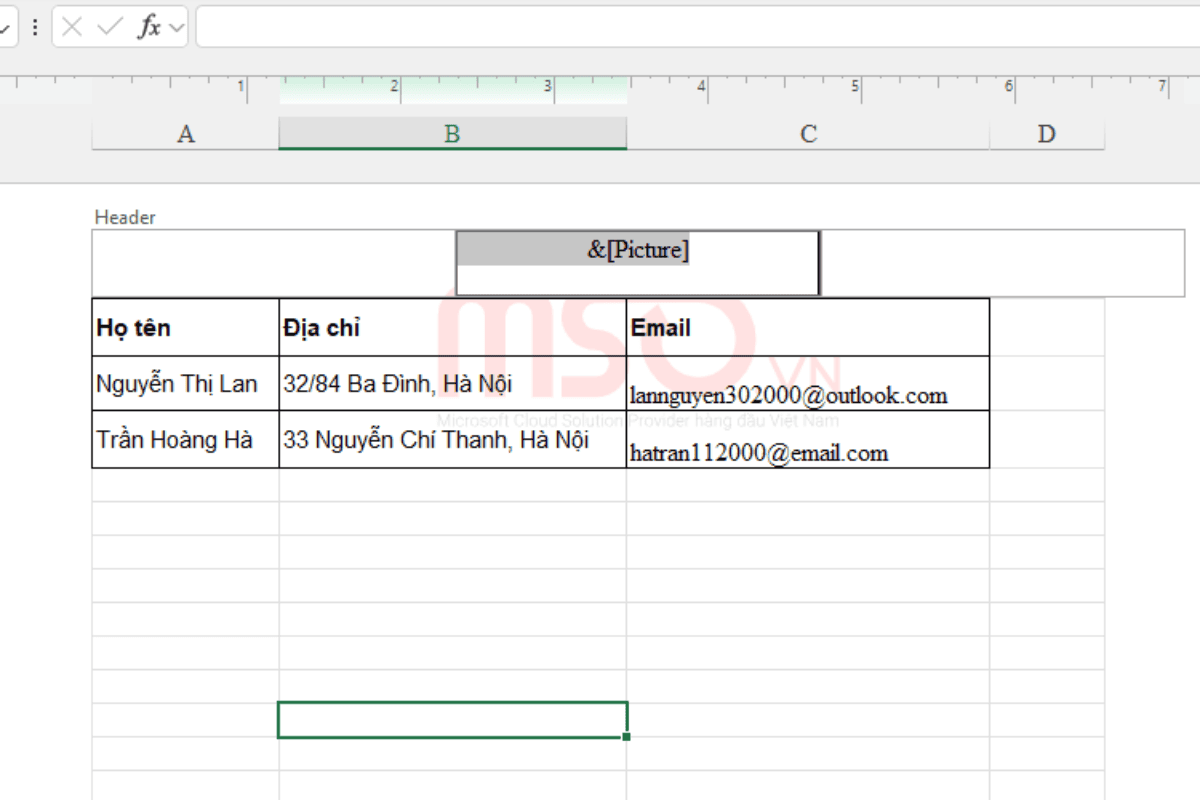
Task: Select column D header
Action: pyautogui.click(x=1047, y=133)
